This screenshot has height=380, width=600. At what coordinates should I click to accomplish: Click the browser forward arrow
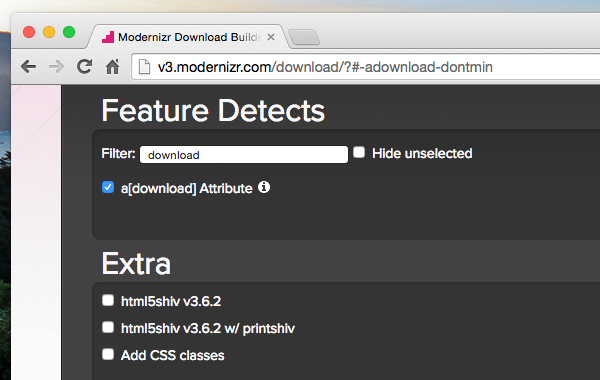pos(56,67)
